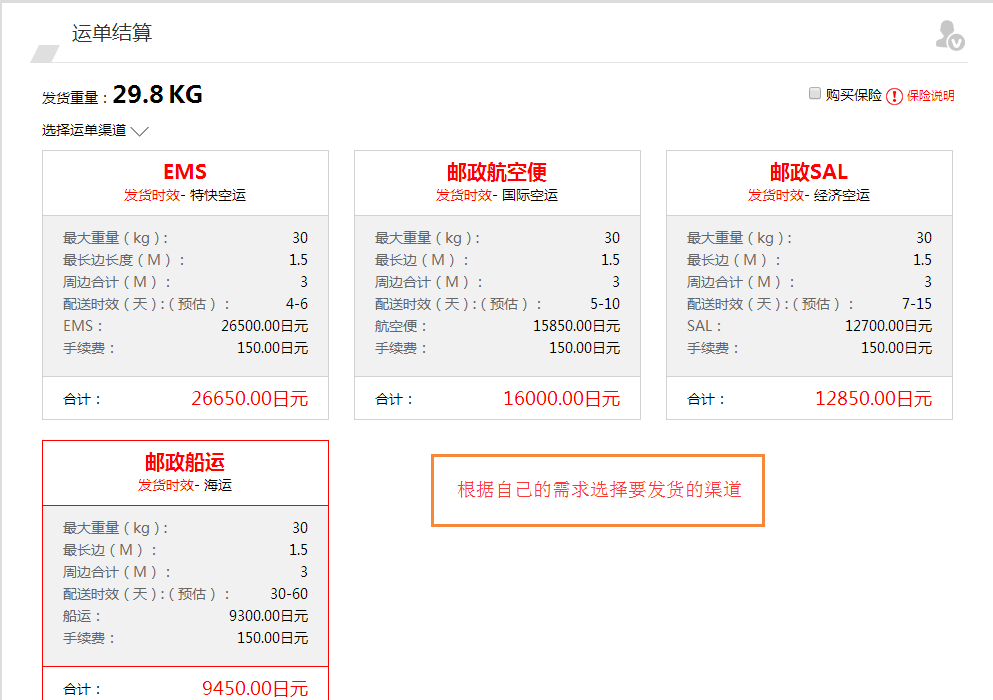This screenshot has width=993, height=700.
Task: Click 邮政SAL total 12850.00日元
Action: tap(873, 398)
